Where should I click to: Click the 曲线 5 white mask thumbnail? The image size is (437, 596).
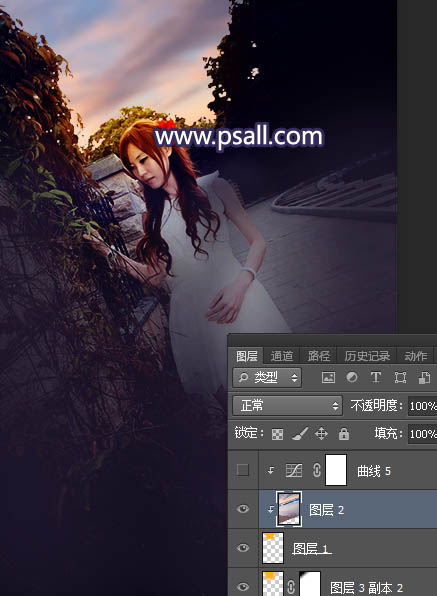[336, 470]
